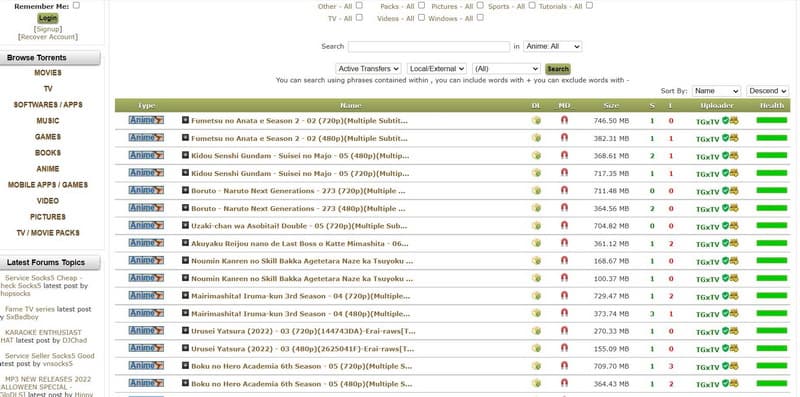This screenshot has width=800, height=397.
Task: Open the Anime: All category dropdown
Action: click(553, 46)
